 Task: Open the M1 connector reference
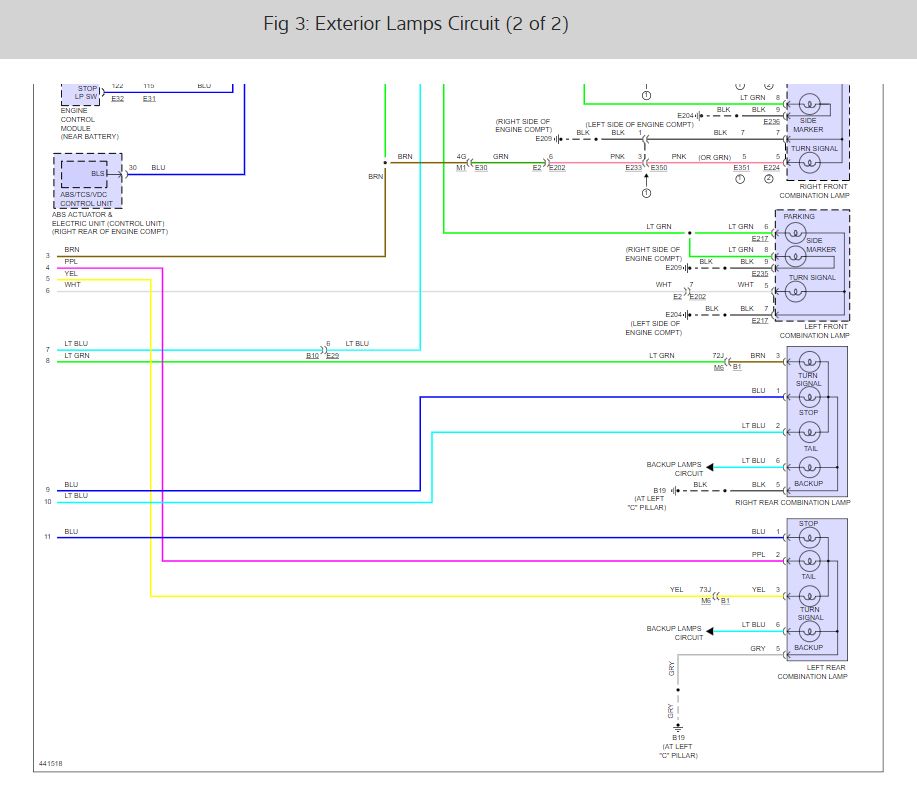pos(461,168)
